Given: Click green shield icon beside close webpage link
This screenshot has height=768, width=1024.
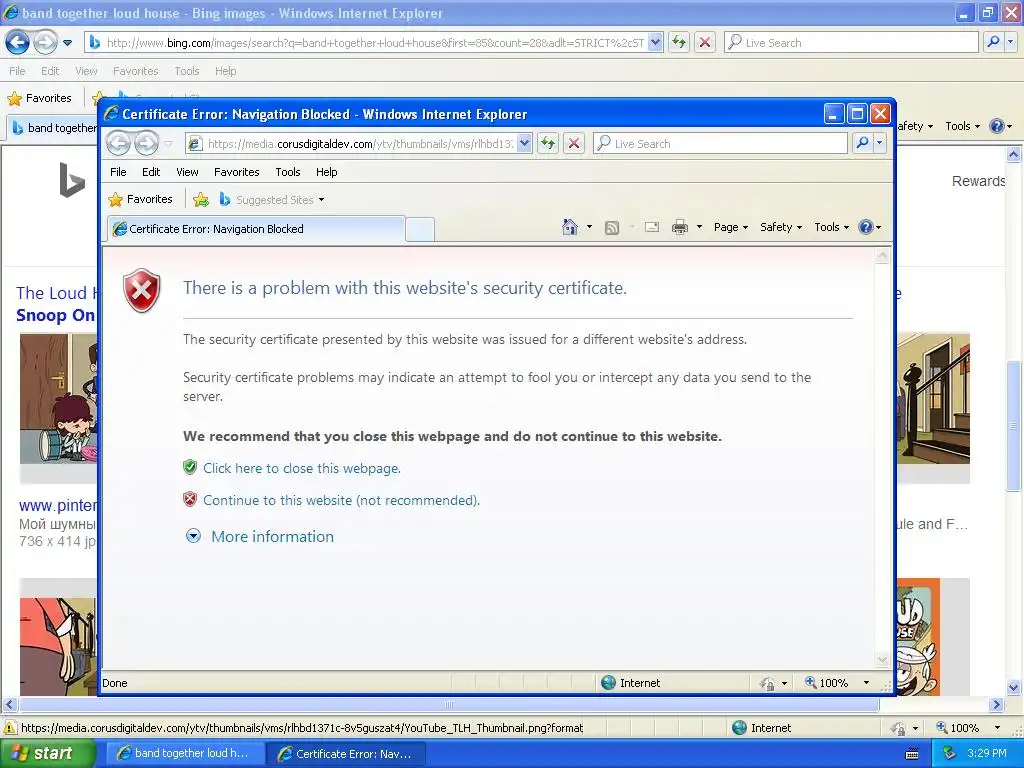Looking at the screenshot, I should [190, 467].
